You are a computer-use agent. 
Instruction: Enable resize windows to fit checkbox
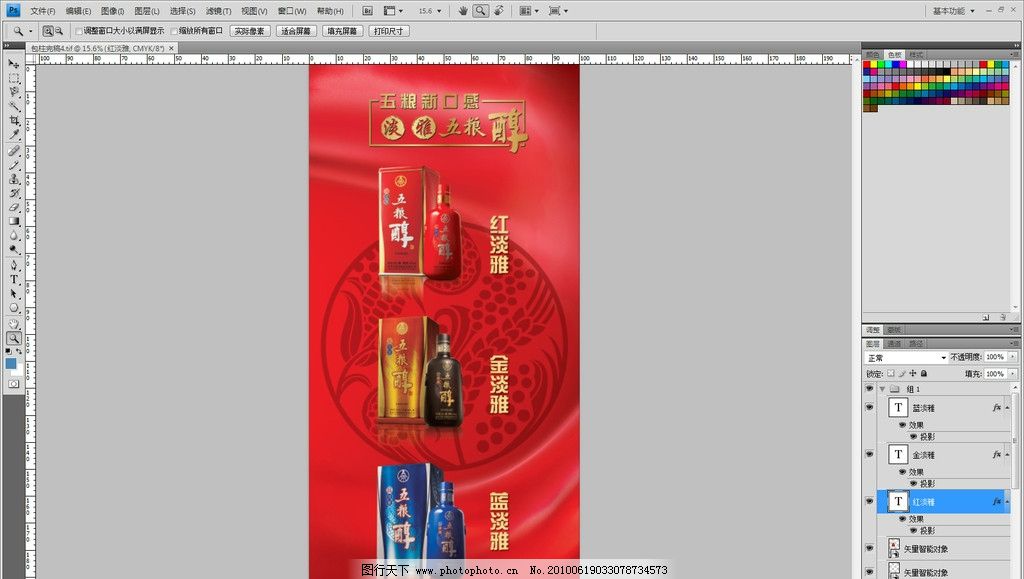pos(79,31)
